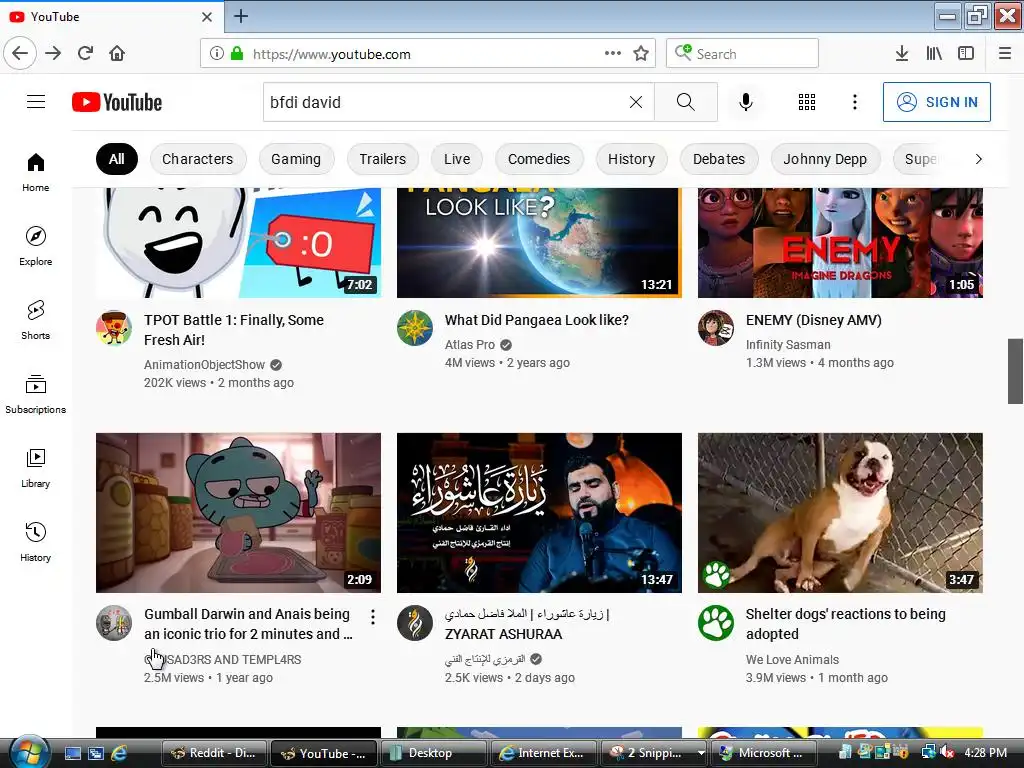
Task: Play the Pangaea Earth thumbnail video
Action: (539, 243)
